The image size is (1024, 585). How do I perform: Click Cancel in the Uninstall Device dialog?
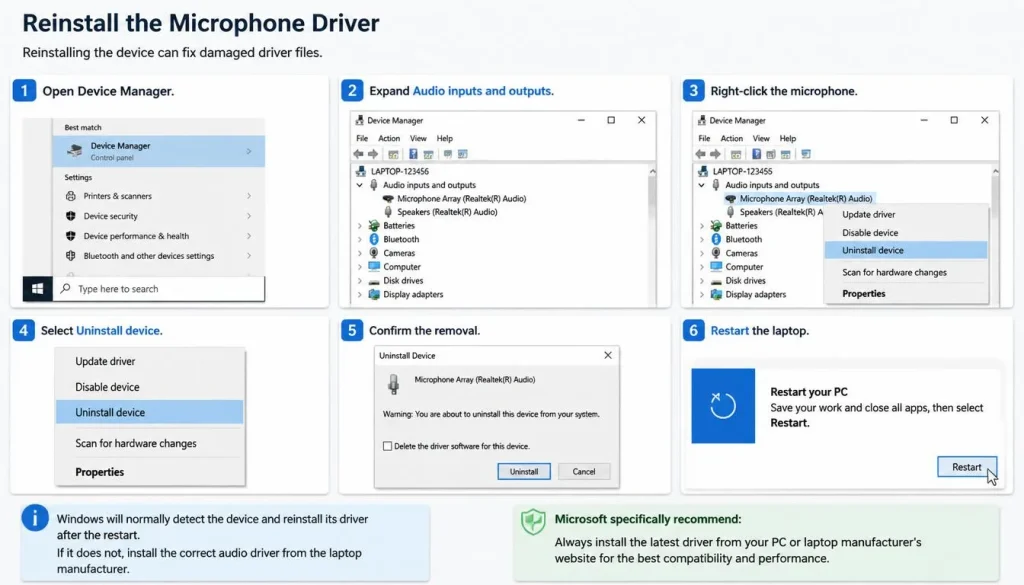[584, 471]
